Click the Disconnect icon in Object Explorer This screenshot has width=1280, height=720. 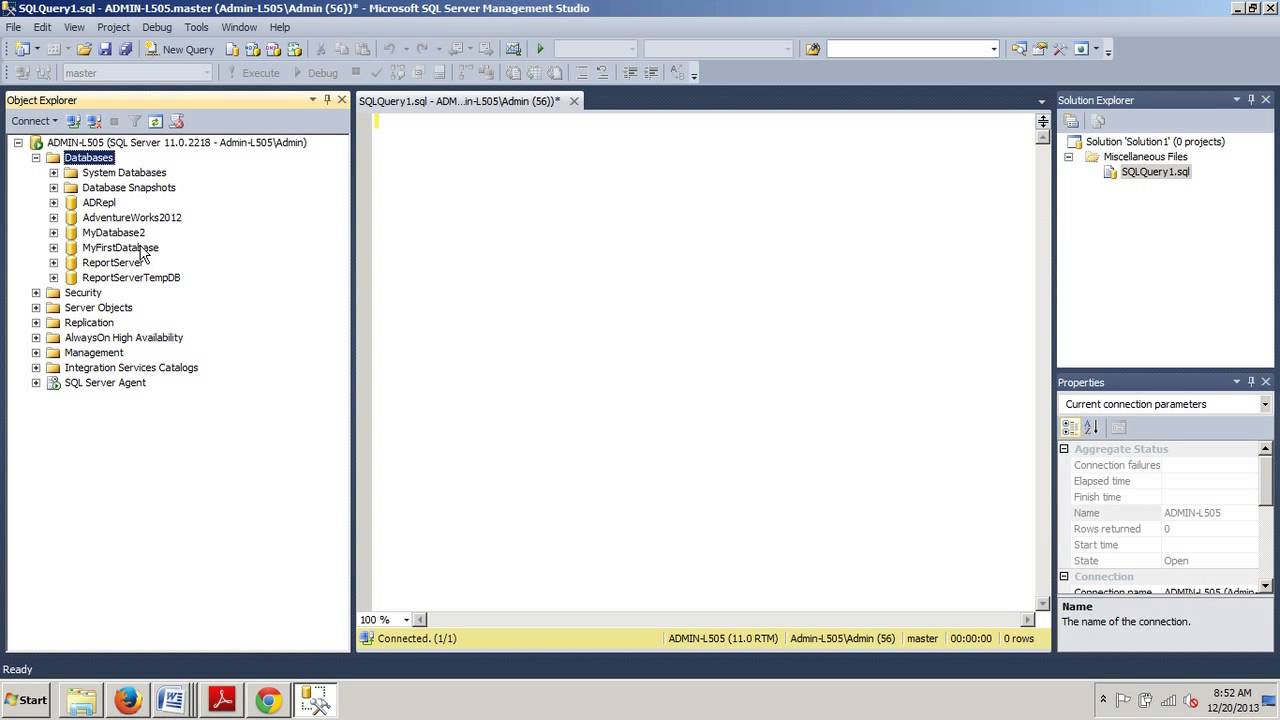(x=94, y=121)
